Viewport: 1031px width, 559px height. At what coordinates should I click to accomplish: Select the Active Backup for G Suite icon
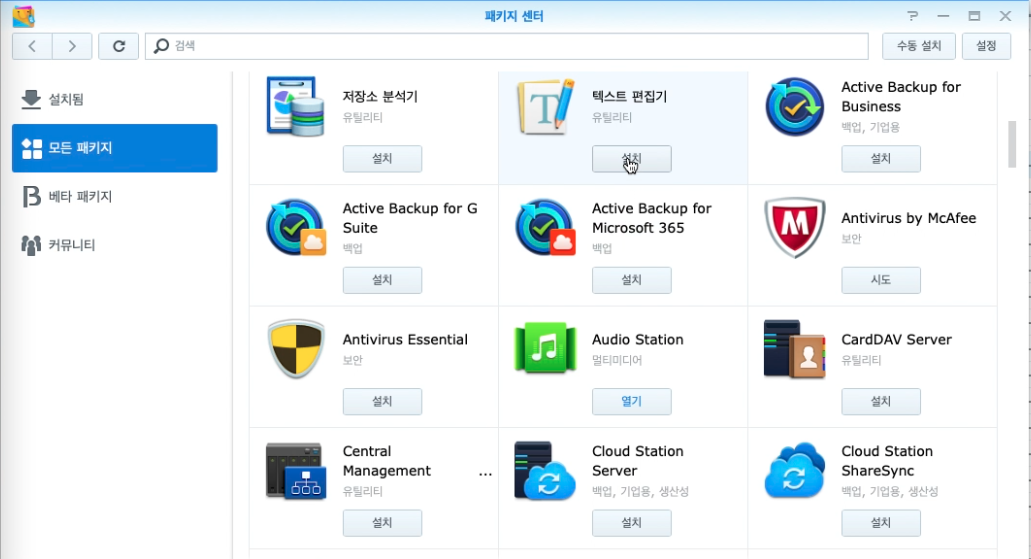point(295,228)
